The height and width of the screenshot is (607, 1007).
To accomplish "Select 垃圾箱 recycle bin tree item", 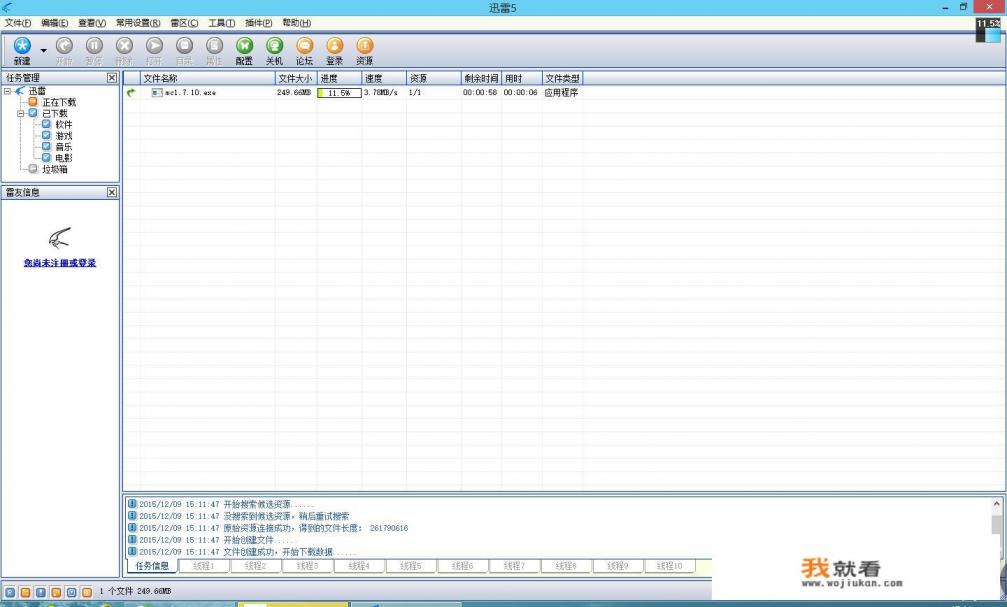I will coord(55,169).
